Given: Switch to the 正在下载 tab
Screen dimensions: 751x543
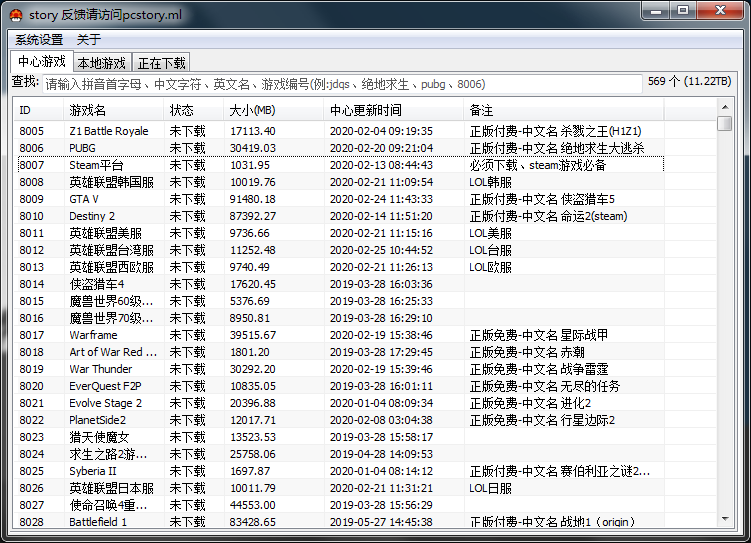Looking at the screenshot, I should click(x=161, y=63).
